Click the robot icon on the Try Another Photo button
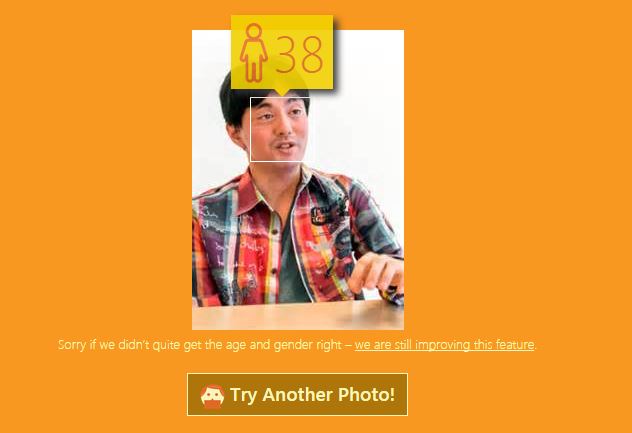This screenshot has height=433, width=632. point(212,396)
